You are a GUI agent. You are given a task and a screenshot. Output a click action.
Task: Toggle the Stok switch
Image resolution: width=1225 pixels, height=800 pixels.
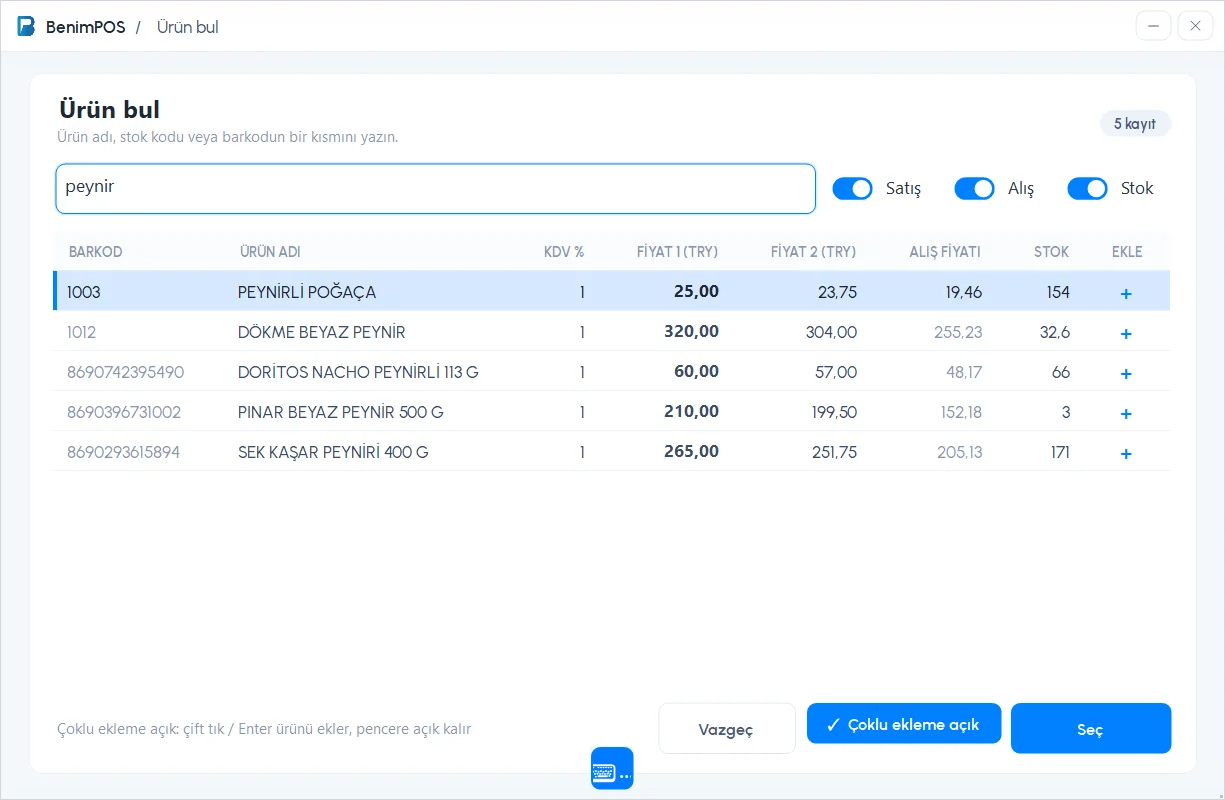pyautogui.click(x=1088, y=188)
